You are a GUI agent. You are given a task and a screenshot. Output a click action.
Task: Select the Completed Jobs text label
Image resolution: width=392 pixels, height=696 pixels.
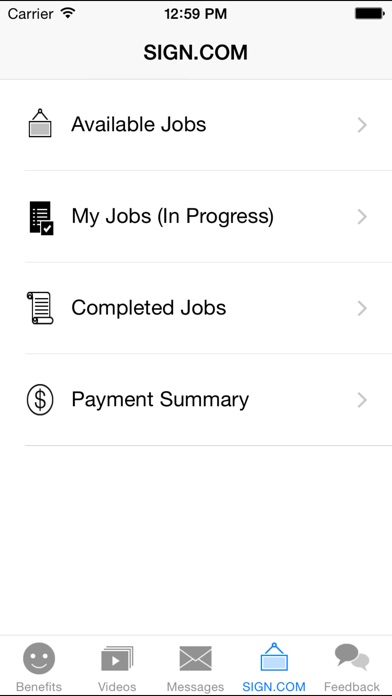[x=149, y=308]
